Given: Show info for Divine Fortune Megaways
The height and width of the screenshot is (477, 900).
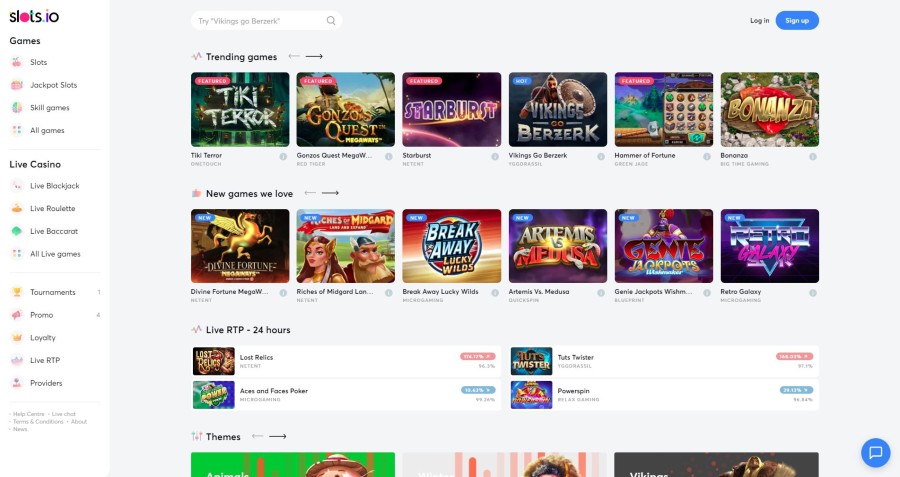Looking at the screenshot, I should point(283,293).
